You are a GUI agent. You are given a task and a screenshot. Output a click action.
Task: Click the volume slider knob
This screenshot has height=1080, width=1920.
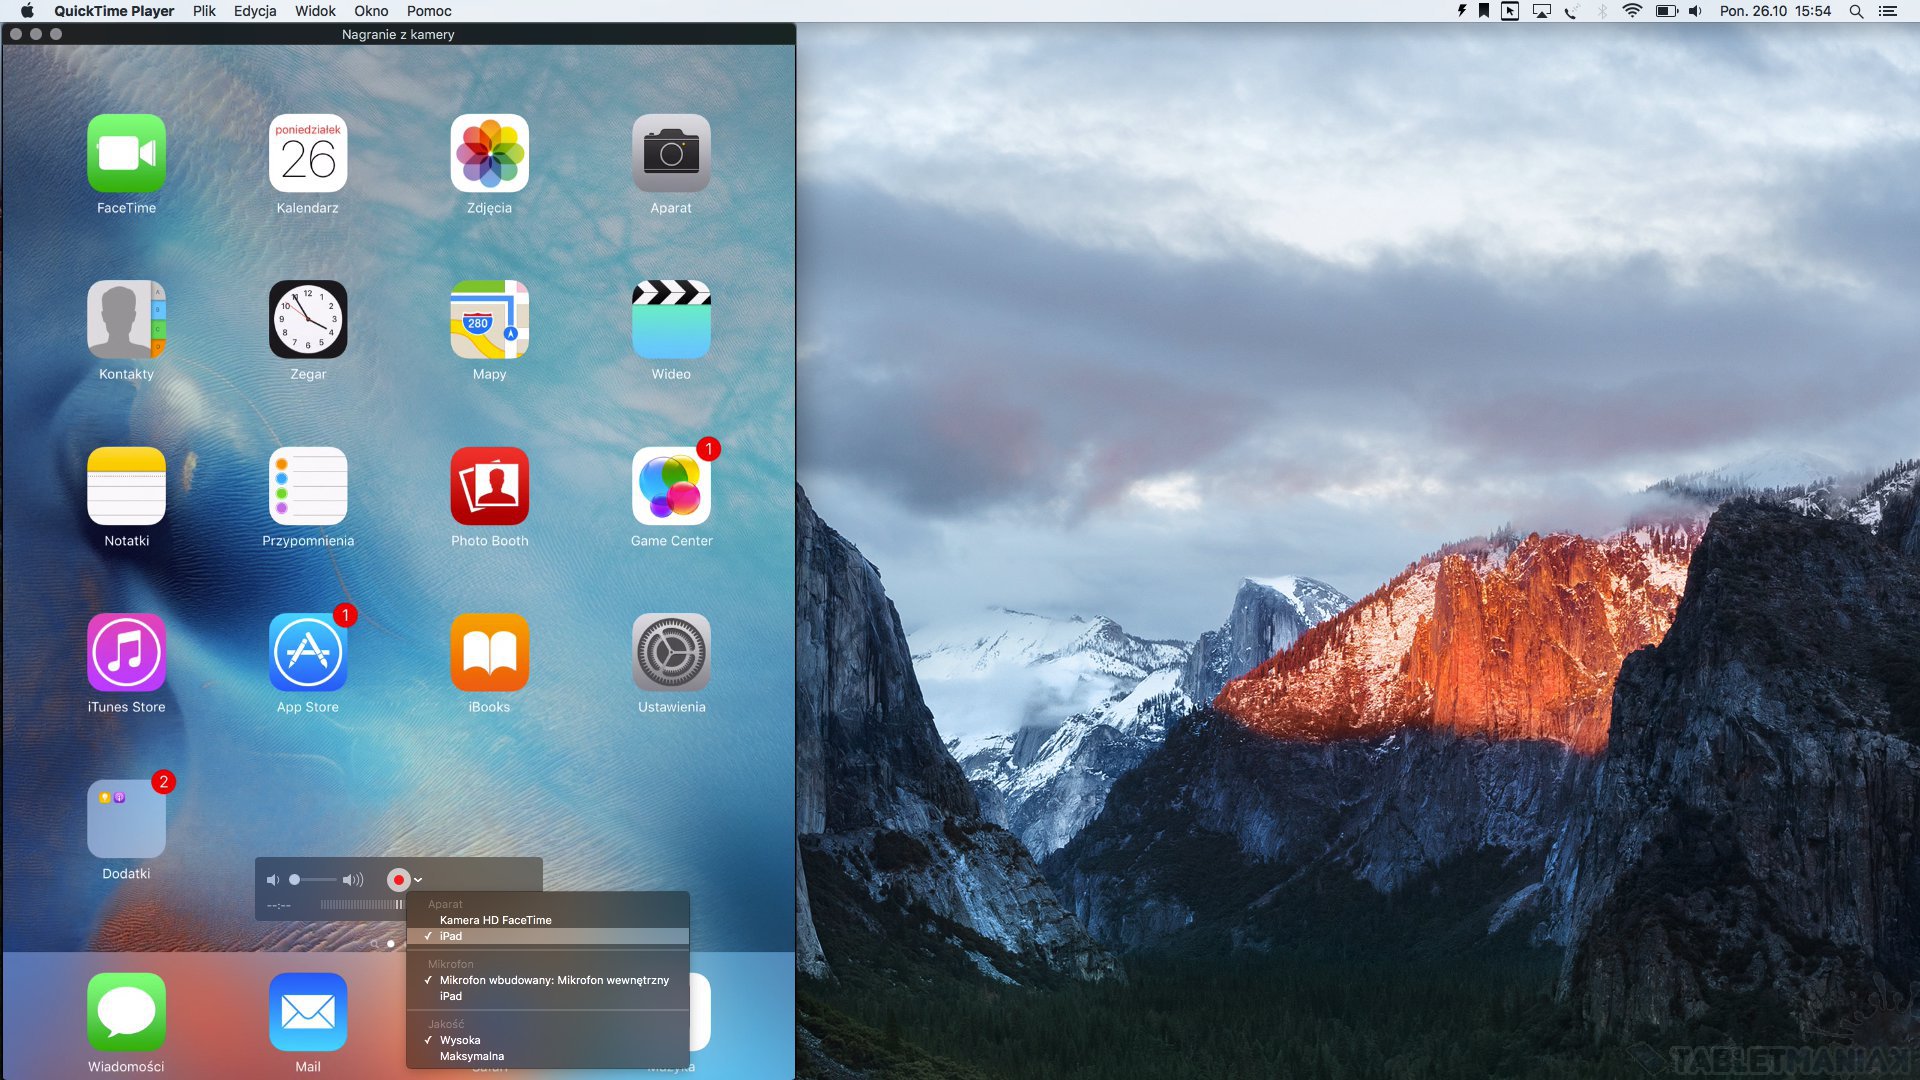(294, 880)
